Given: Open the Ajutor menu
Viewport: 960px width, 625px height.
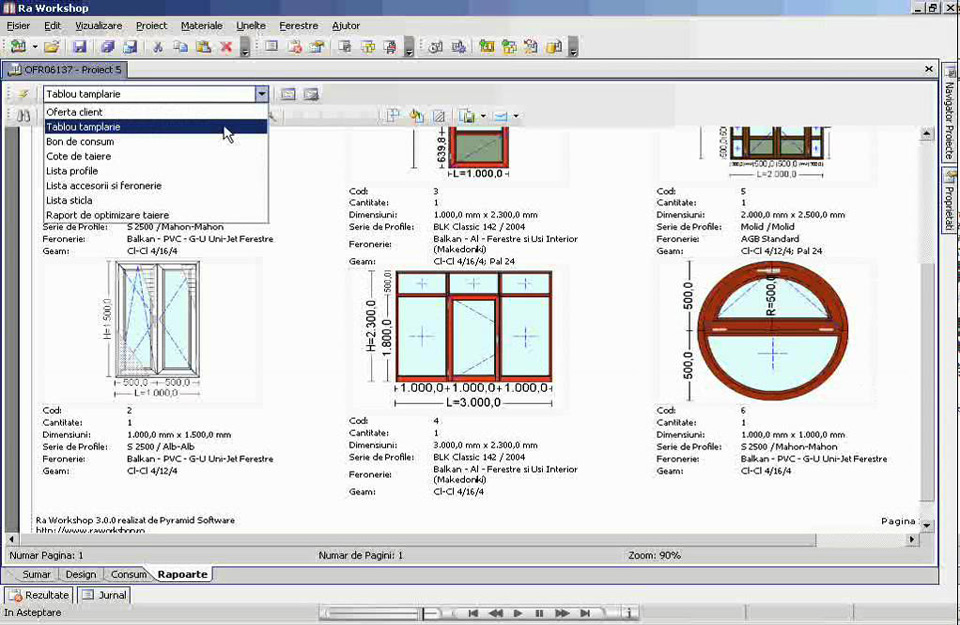Looking at the screenshot, I should click(x=346, y=26).
